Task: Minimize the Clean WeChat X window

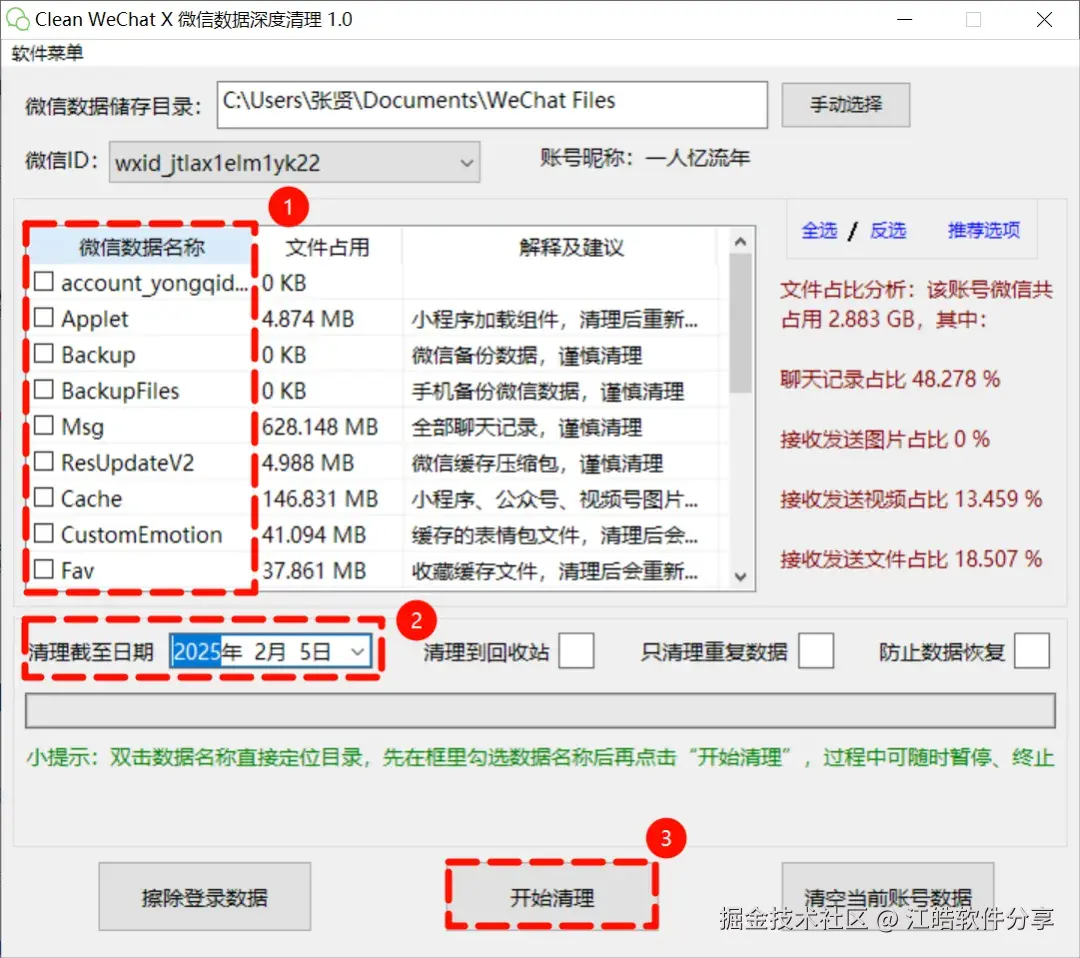Action: click(905, 19)
